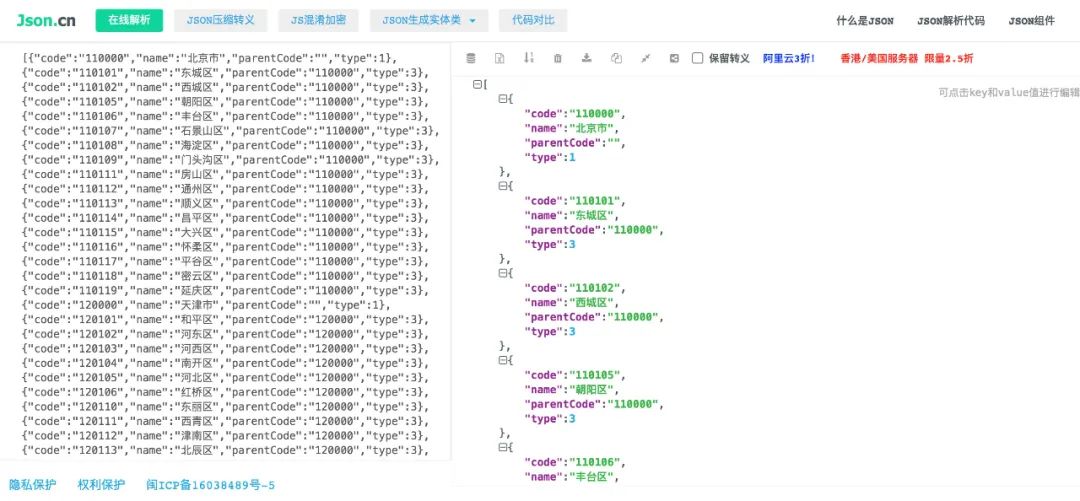The height and width of the screenshot is (501, 1080).
Task: Click the "北京市" name value in the tree
Action: click(x=592, y=129)
